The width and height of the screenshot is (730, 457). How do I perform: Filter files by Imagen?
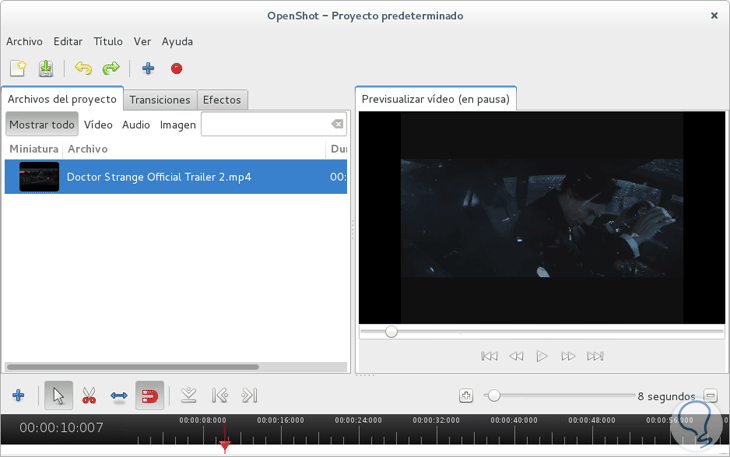tap(178, 125)
